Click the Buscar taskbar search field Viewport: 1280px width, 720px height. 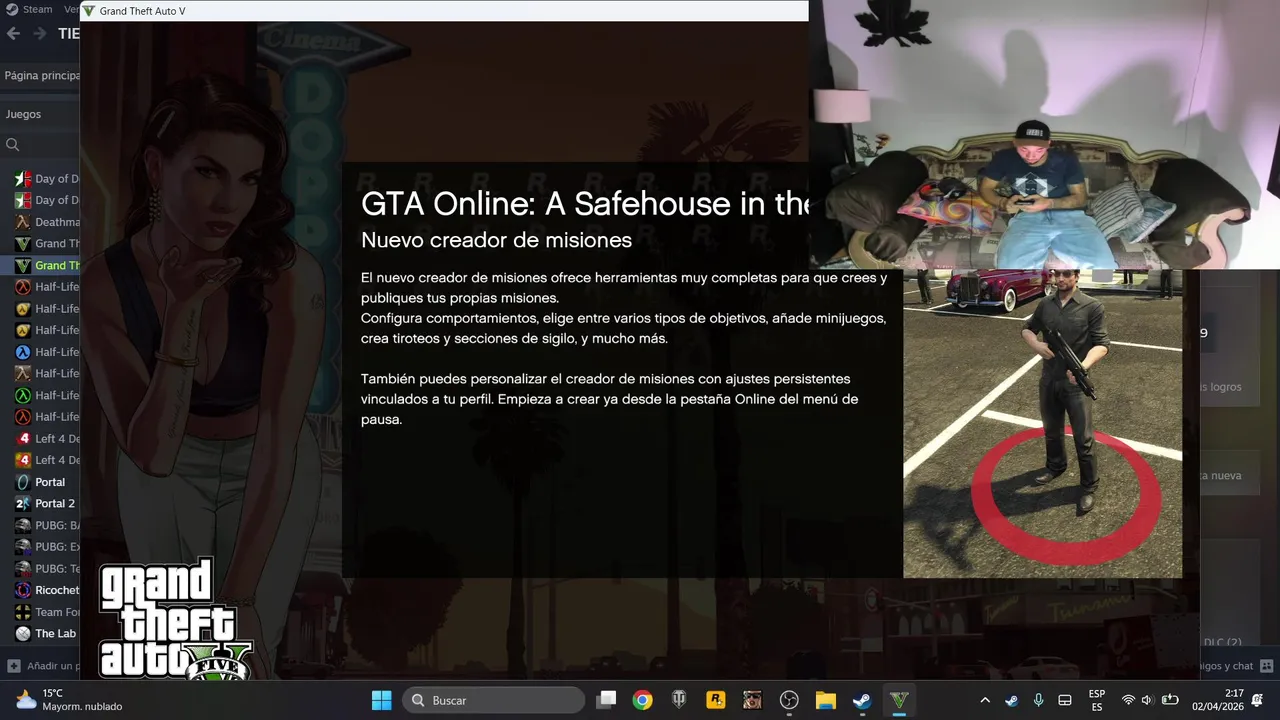(x=493, y=700)
